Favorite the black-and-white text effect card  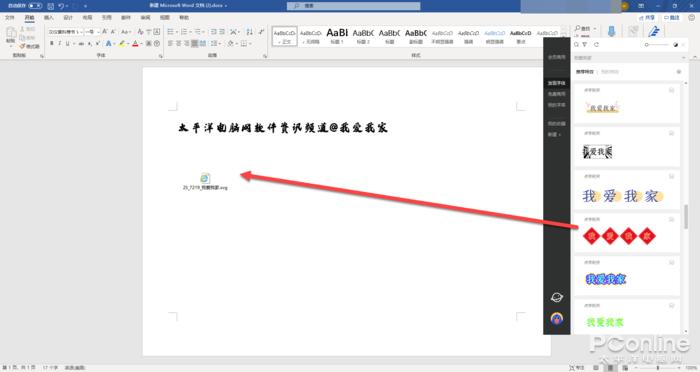(671, 133)
